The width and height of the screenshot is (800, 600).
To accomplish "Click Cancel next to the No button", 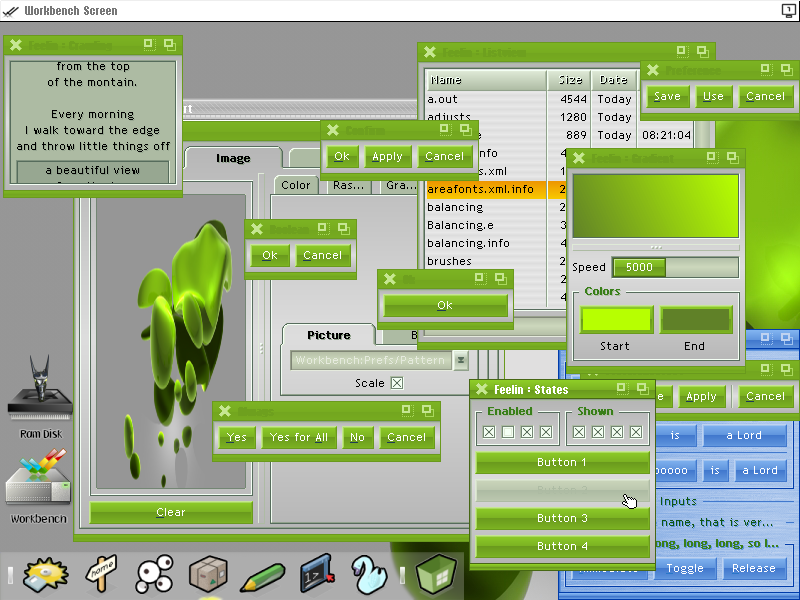I will click(407, 437).
